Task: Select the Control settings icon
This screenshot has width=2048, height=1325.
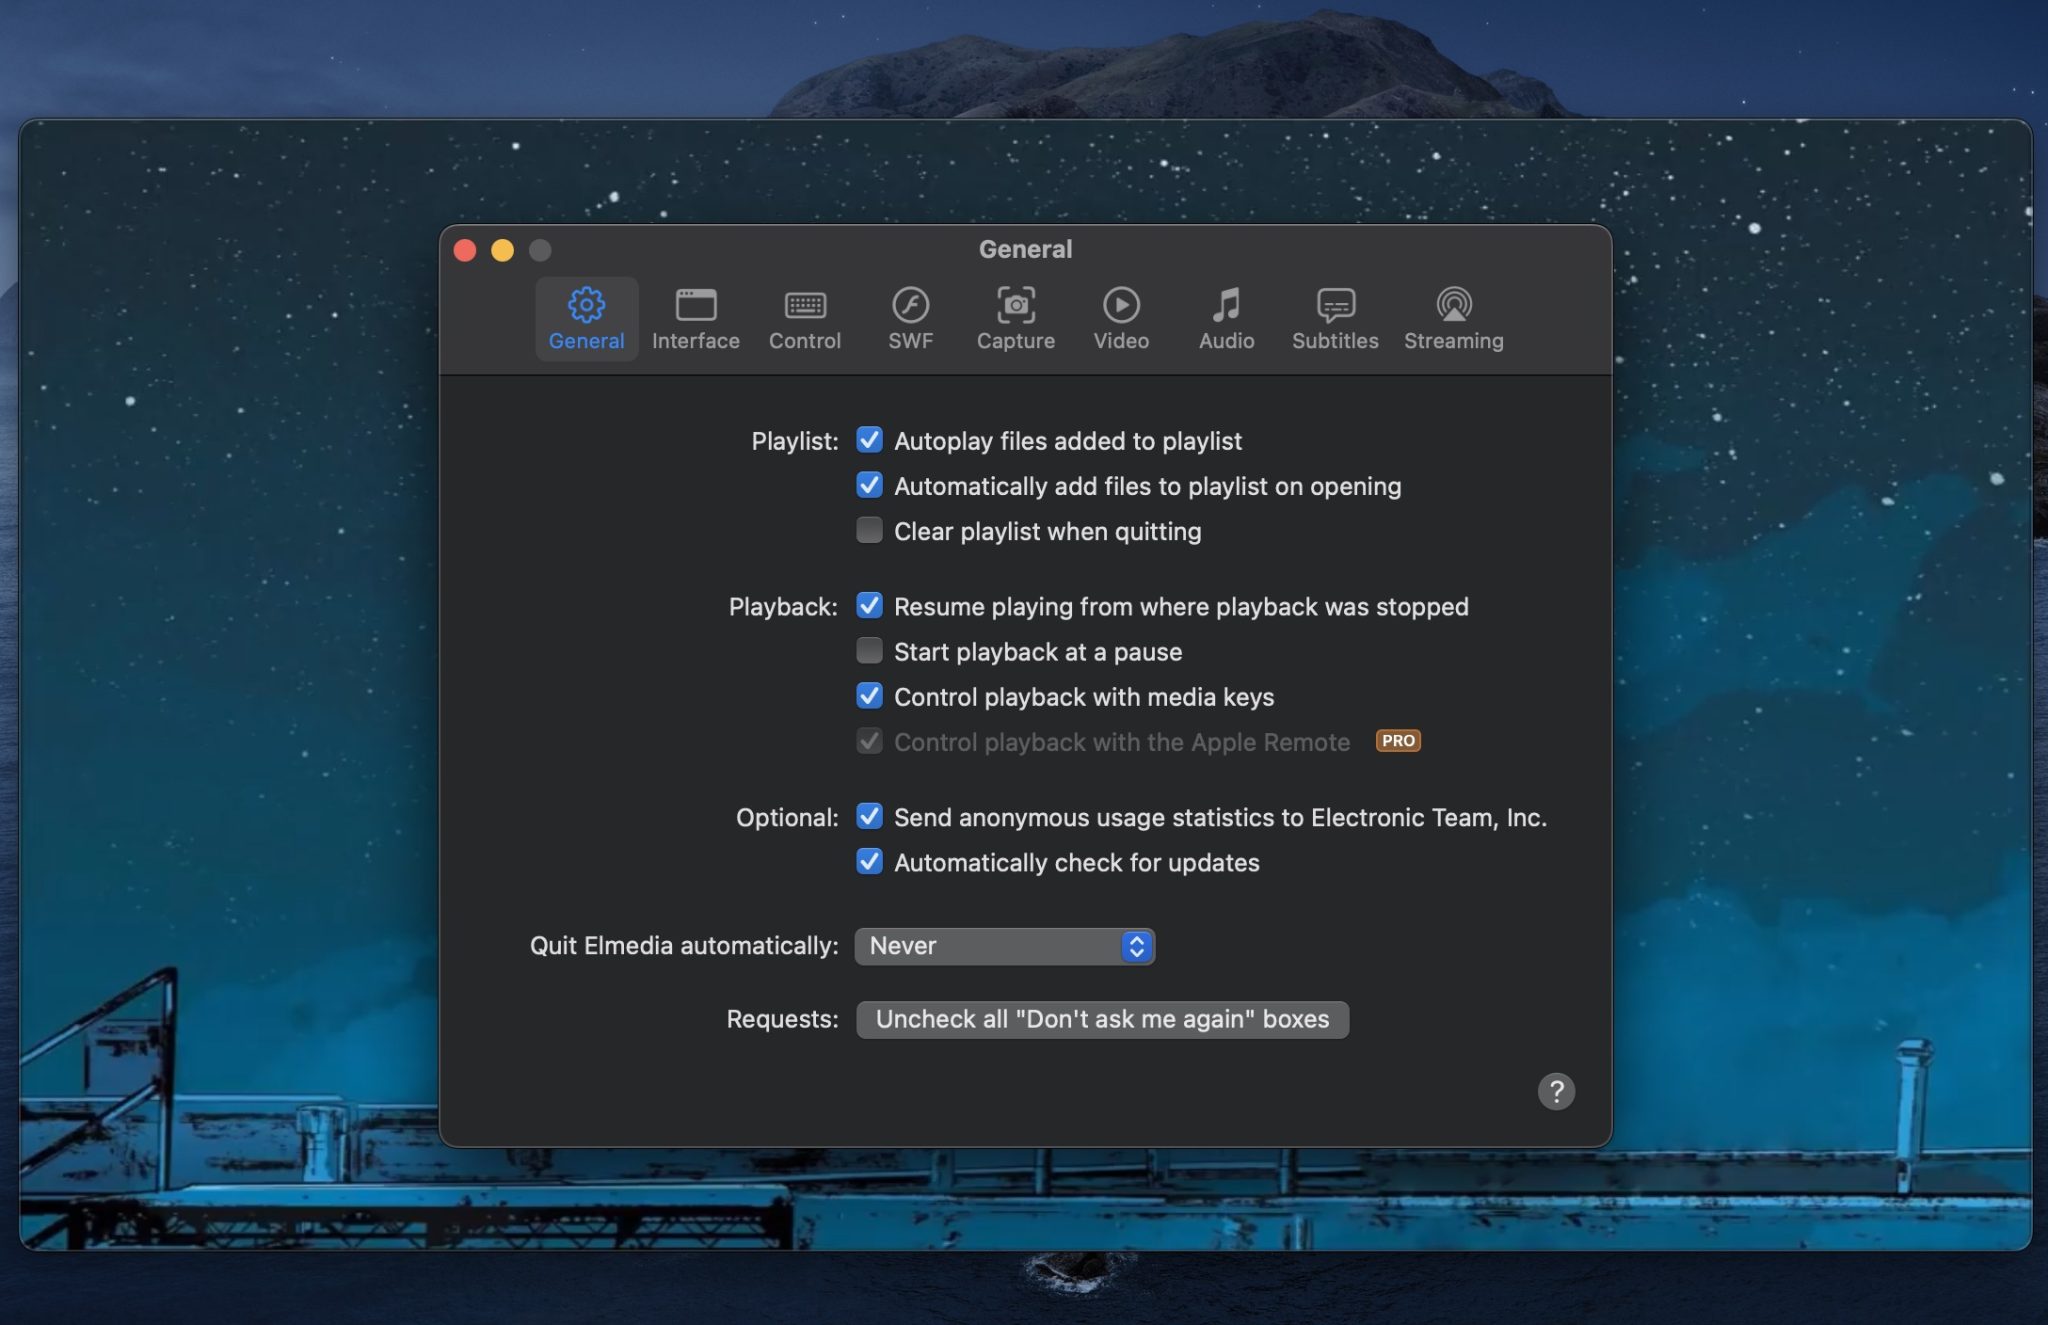Action: pyautogui.click(x=805, y=318)
